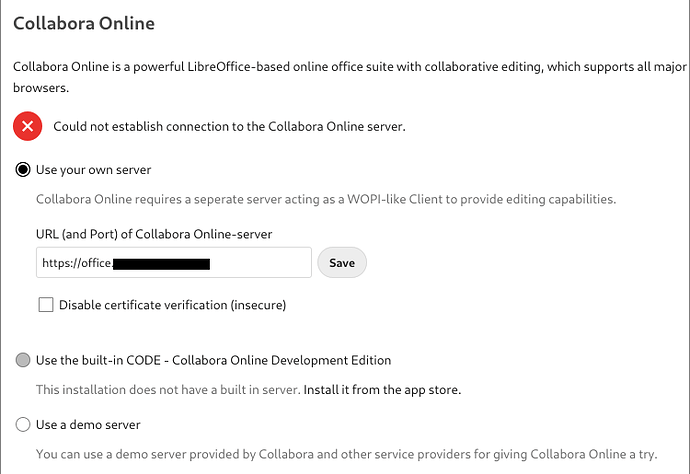Click "This installation does not have" notice text
The image size is (690, 474).
[x=167, y=389]
